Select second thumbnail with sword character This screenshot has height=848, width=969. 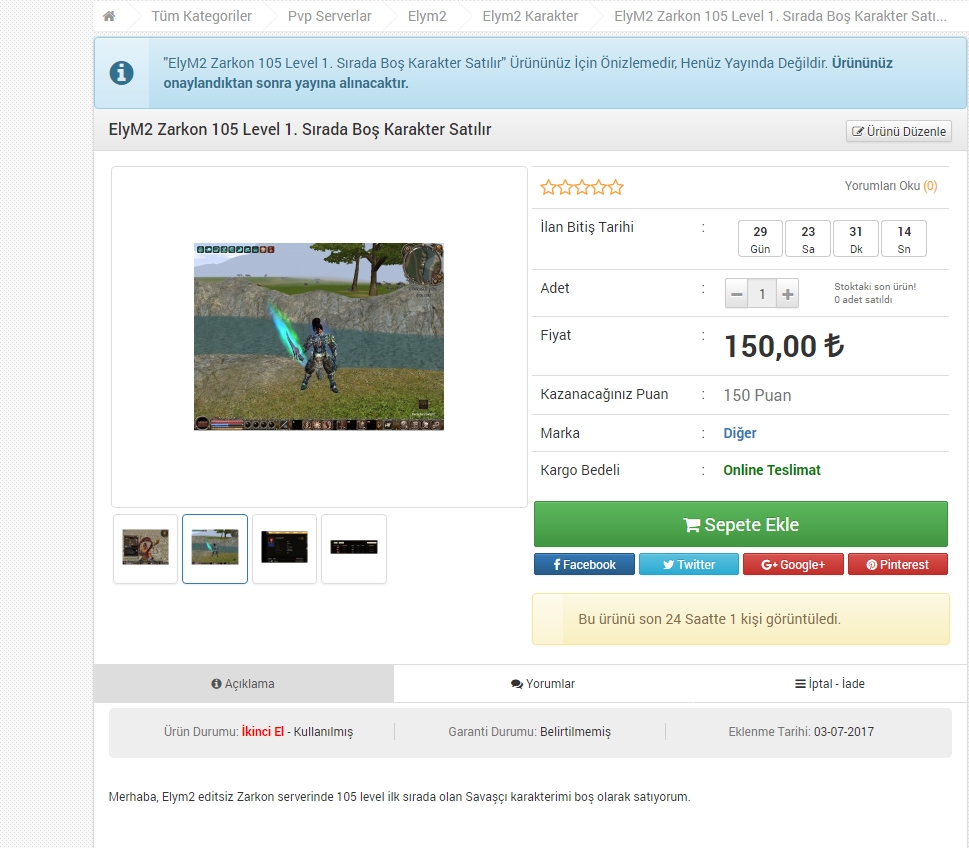coord(215,548)
